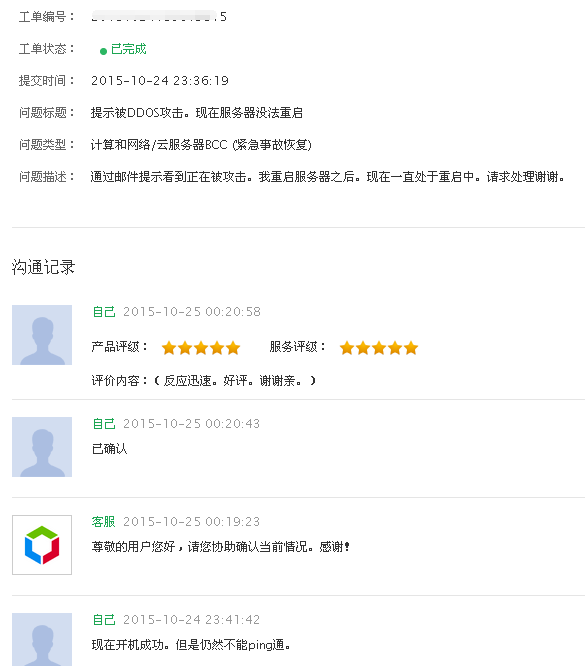585x666 pixels.
Task: Click the user avatar beside the star ratings
Action: click(42, 335)
